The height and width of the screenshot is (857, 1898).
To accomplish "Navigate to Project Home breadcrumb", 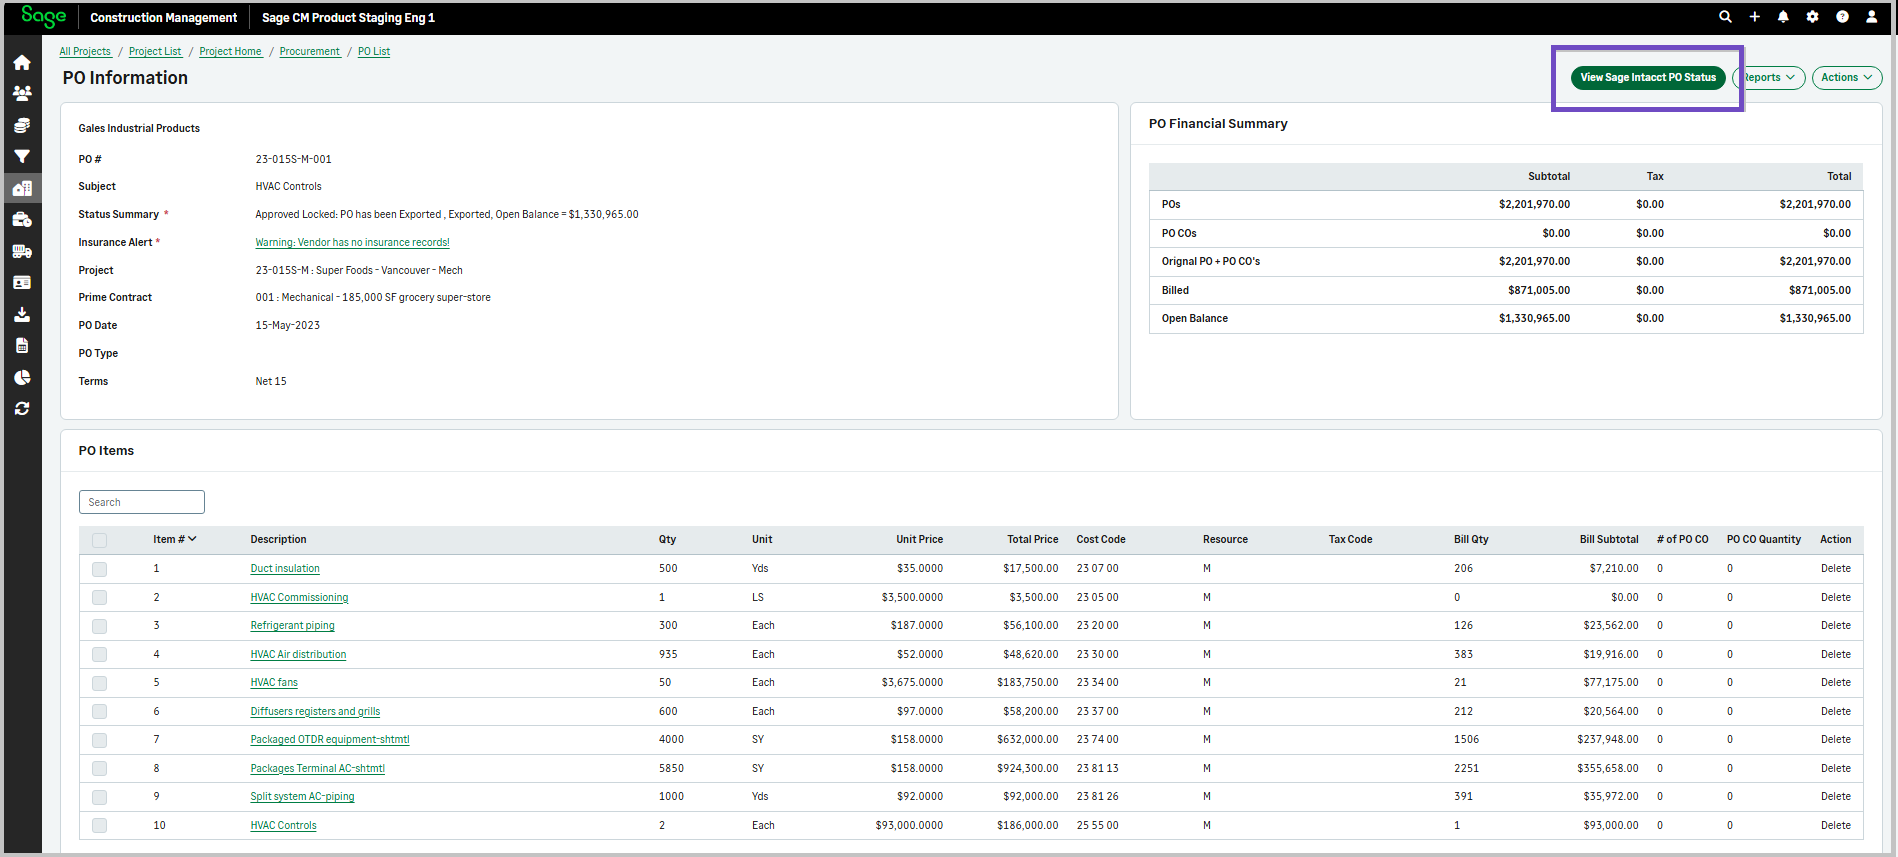I will (x=230, y=52).
